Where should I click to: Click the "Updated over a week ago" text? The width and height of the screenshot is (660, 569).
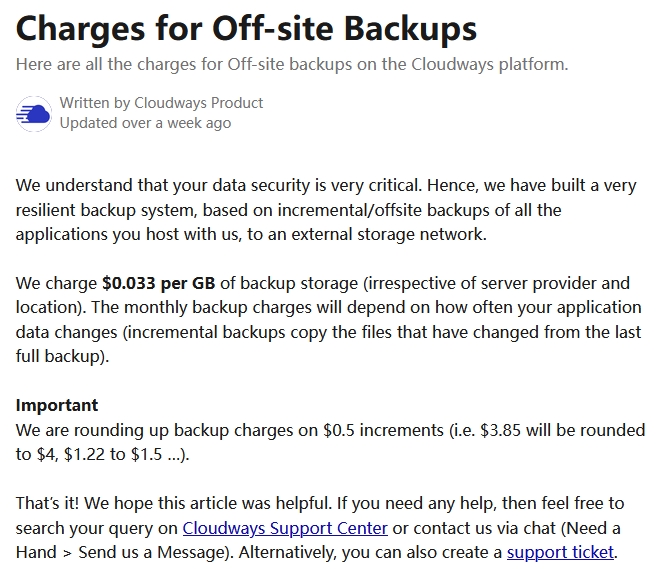[145, 123]
